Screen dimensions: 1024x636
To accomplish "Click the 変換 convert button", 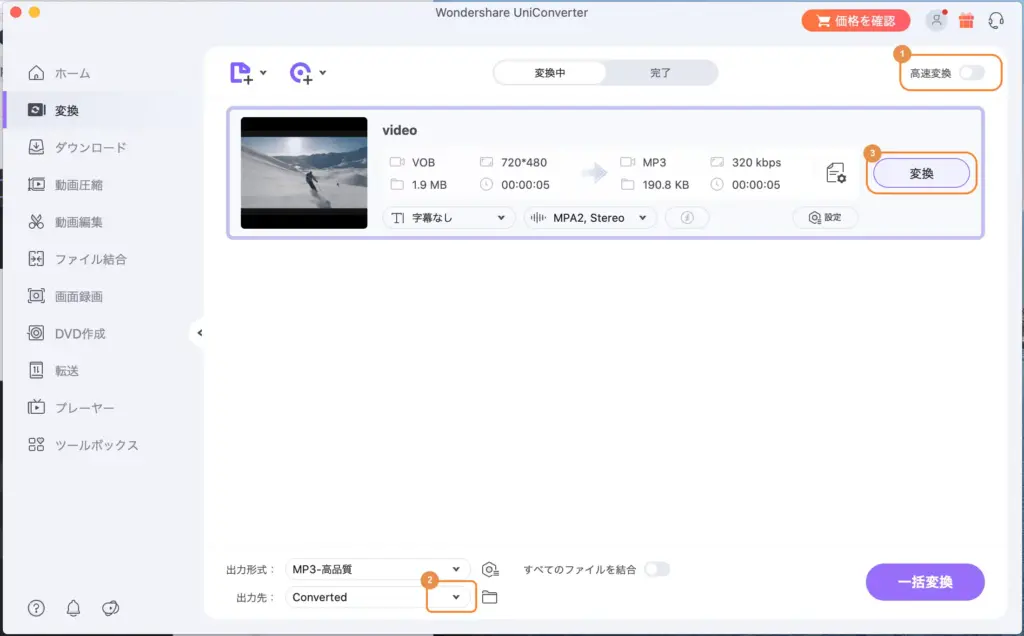I will click(x=921, y=172).
